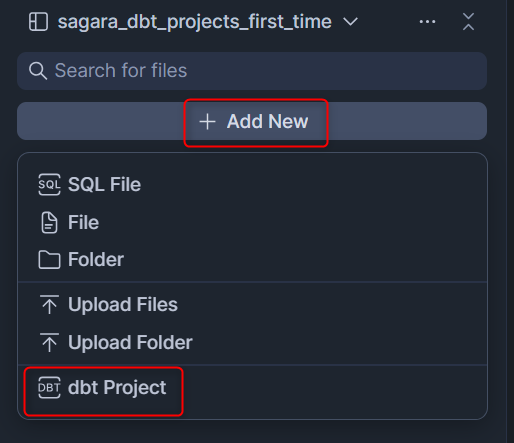
Task: Click the Add New button
Action: 252,121
